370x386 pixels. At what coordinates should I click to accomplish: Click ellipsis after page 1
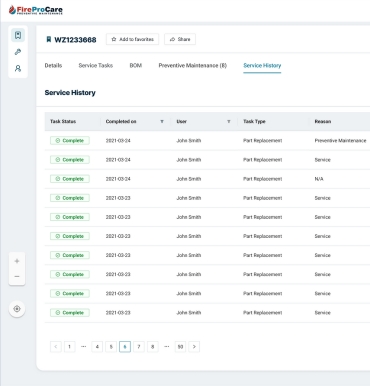(83, 347)
